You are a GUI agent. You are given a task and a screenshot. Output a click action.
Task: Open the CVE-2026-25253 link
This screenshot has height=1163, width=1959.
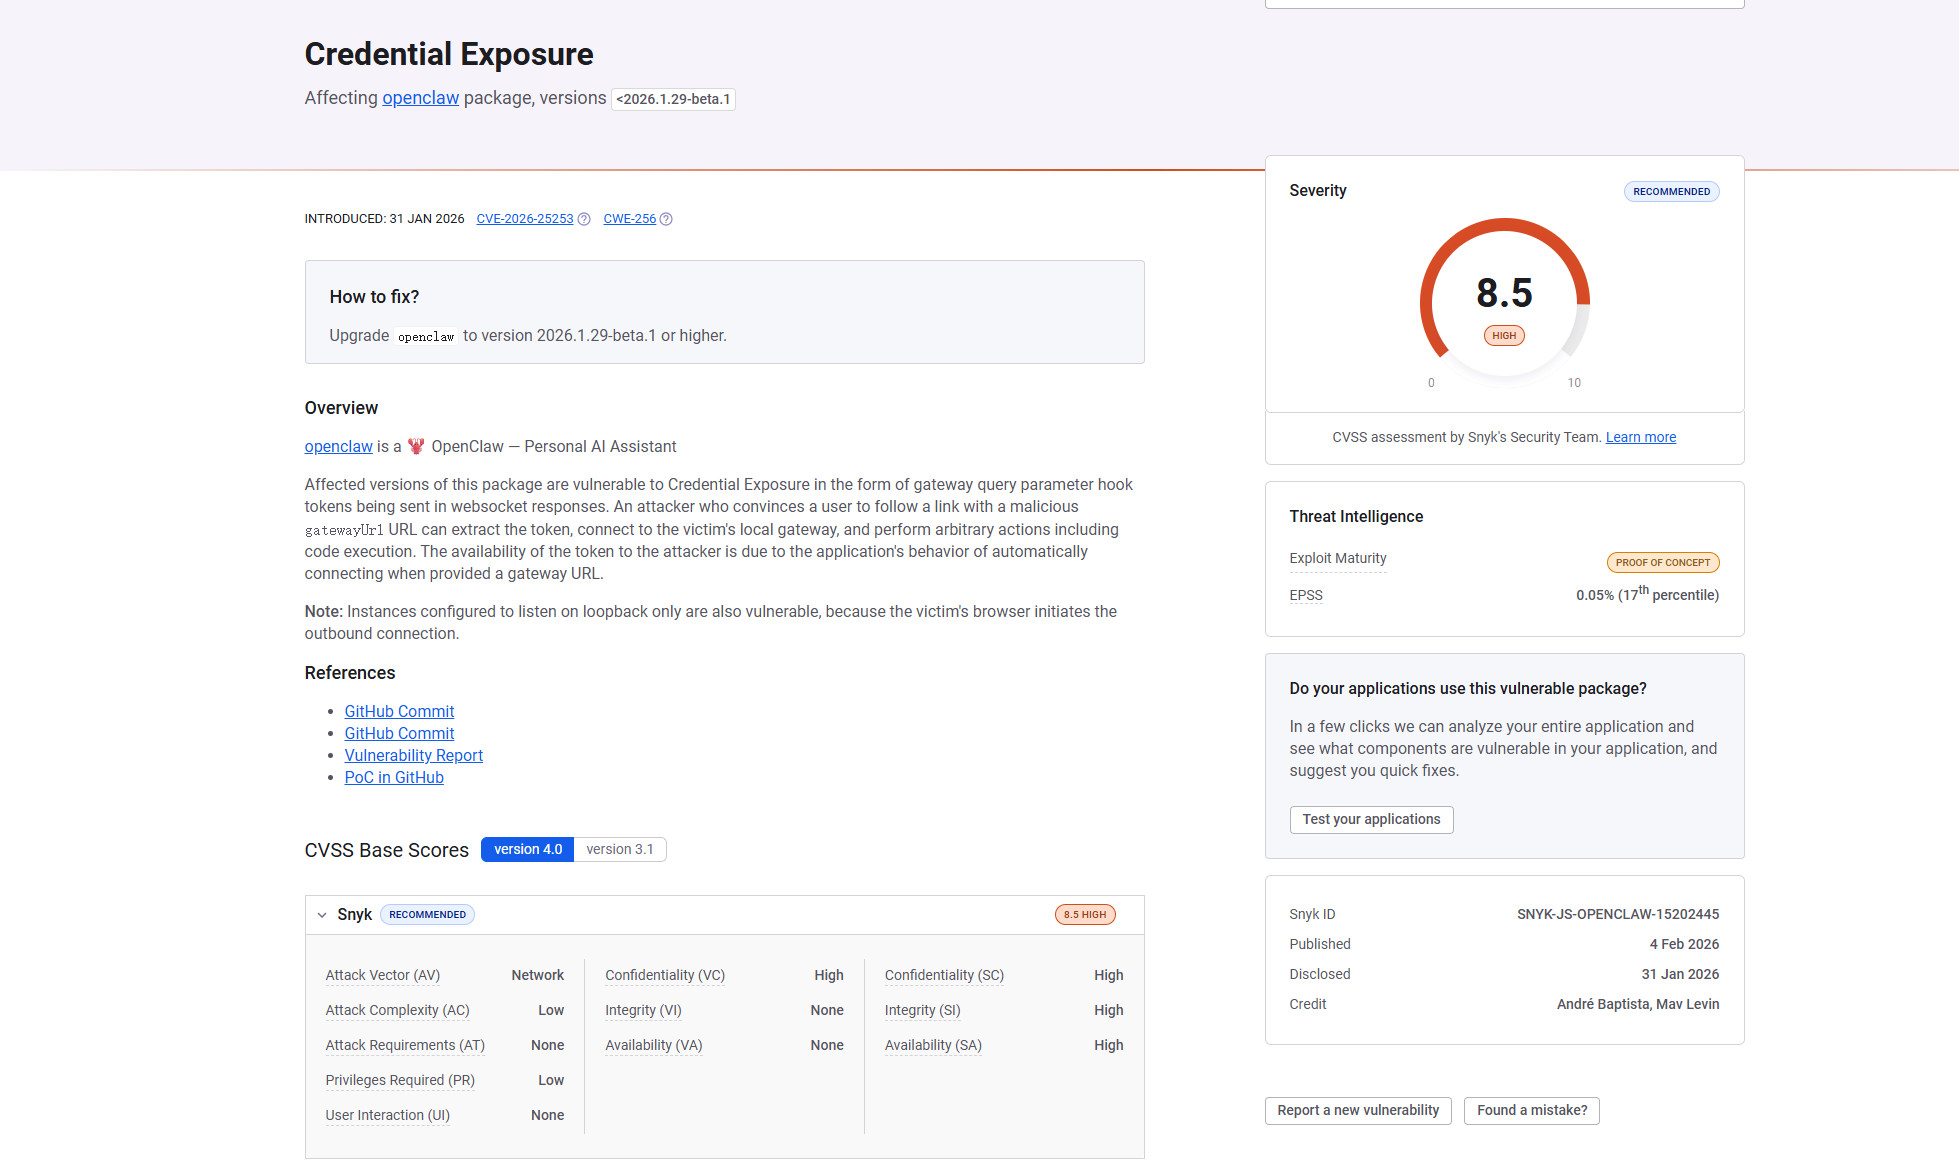(524, 219)
